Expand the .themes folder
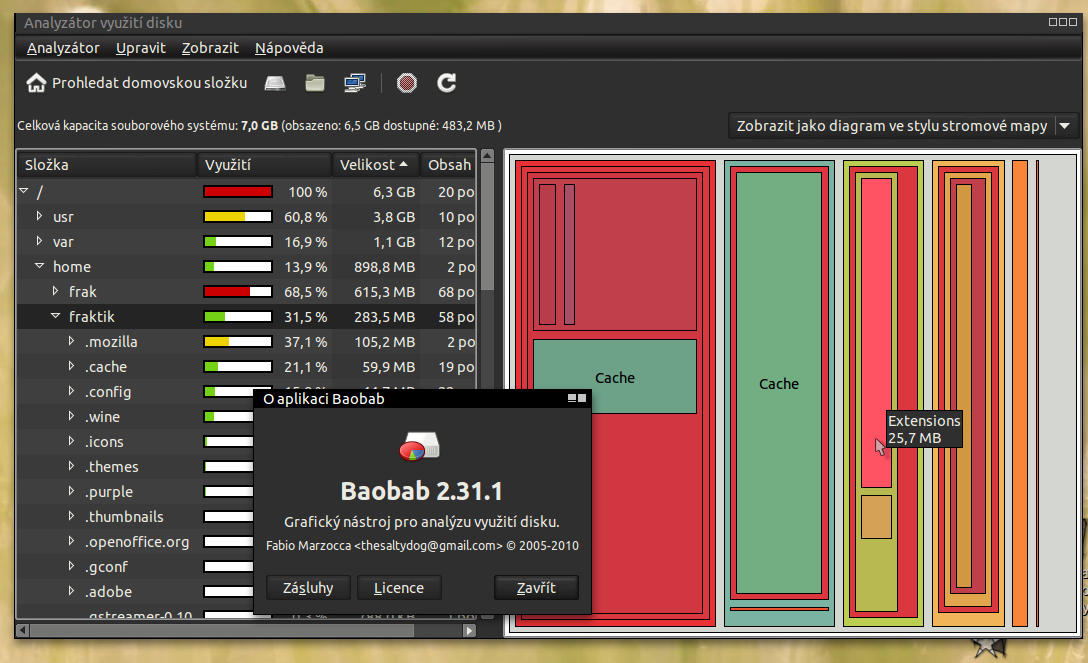The image size is (1088, 663). (x=71, y=466)
